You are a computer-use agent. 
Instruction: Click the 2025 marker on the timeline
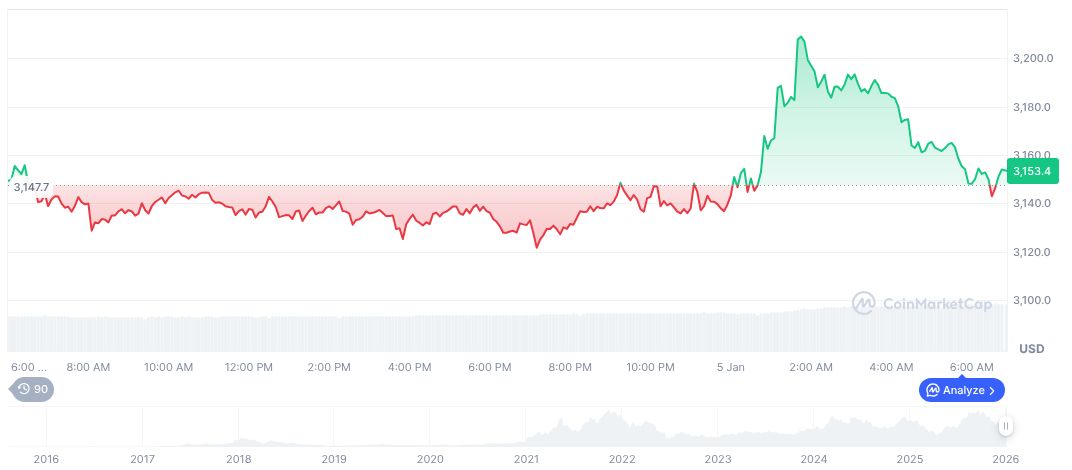(x=909, y=458)
